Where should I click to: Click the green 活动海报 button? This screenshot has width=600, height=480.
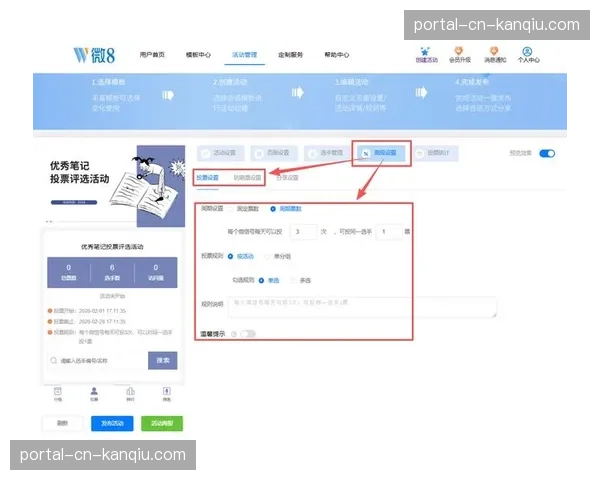(x=162, y=423)
